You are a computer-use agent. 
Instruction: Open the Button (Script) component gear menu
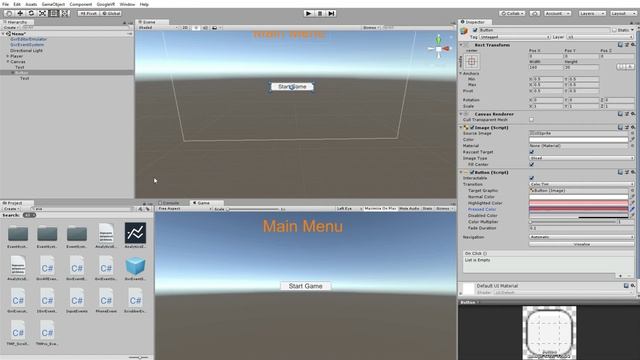click(633, 172)
